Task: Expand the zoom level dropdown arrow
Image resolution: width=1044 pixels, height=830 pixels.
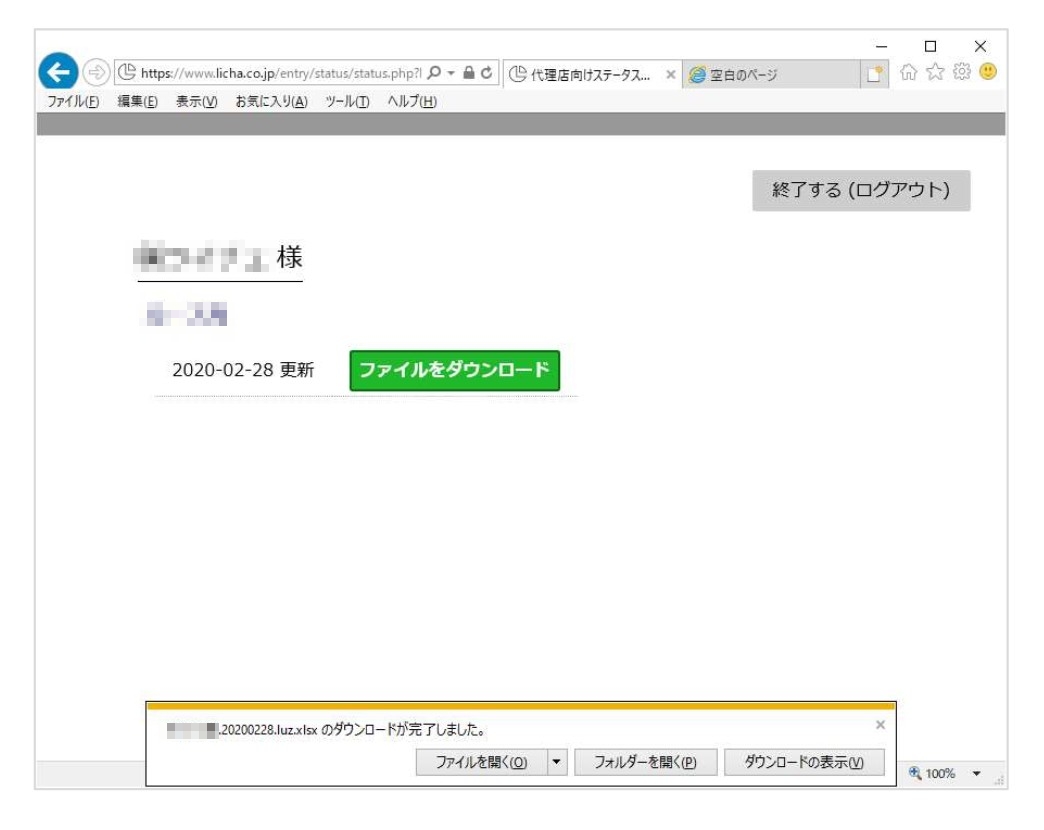Action: (x=977, y=773)
